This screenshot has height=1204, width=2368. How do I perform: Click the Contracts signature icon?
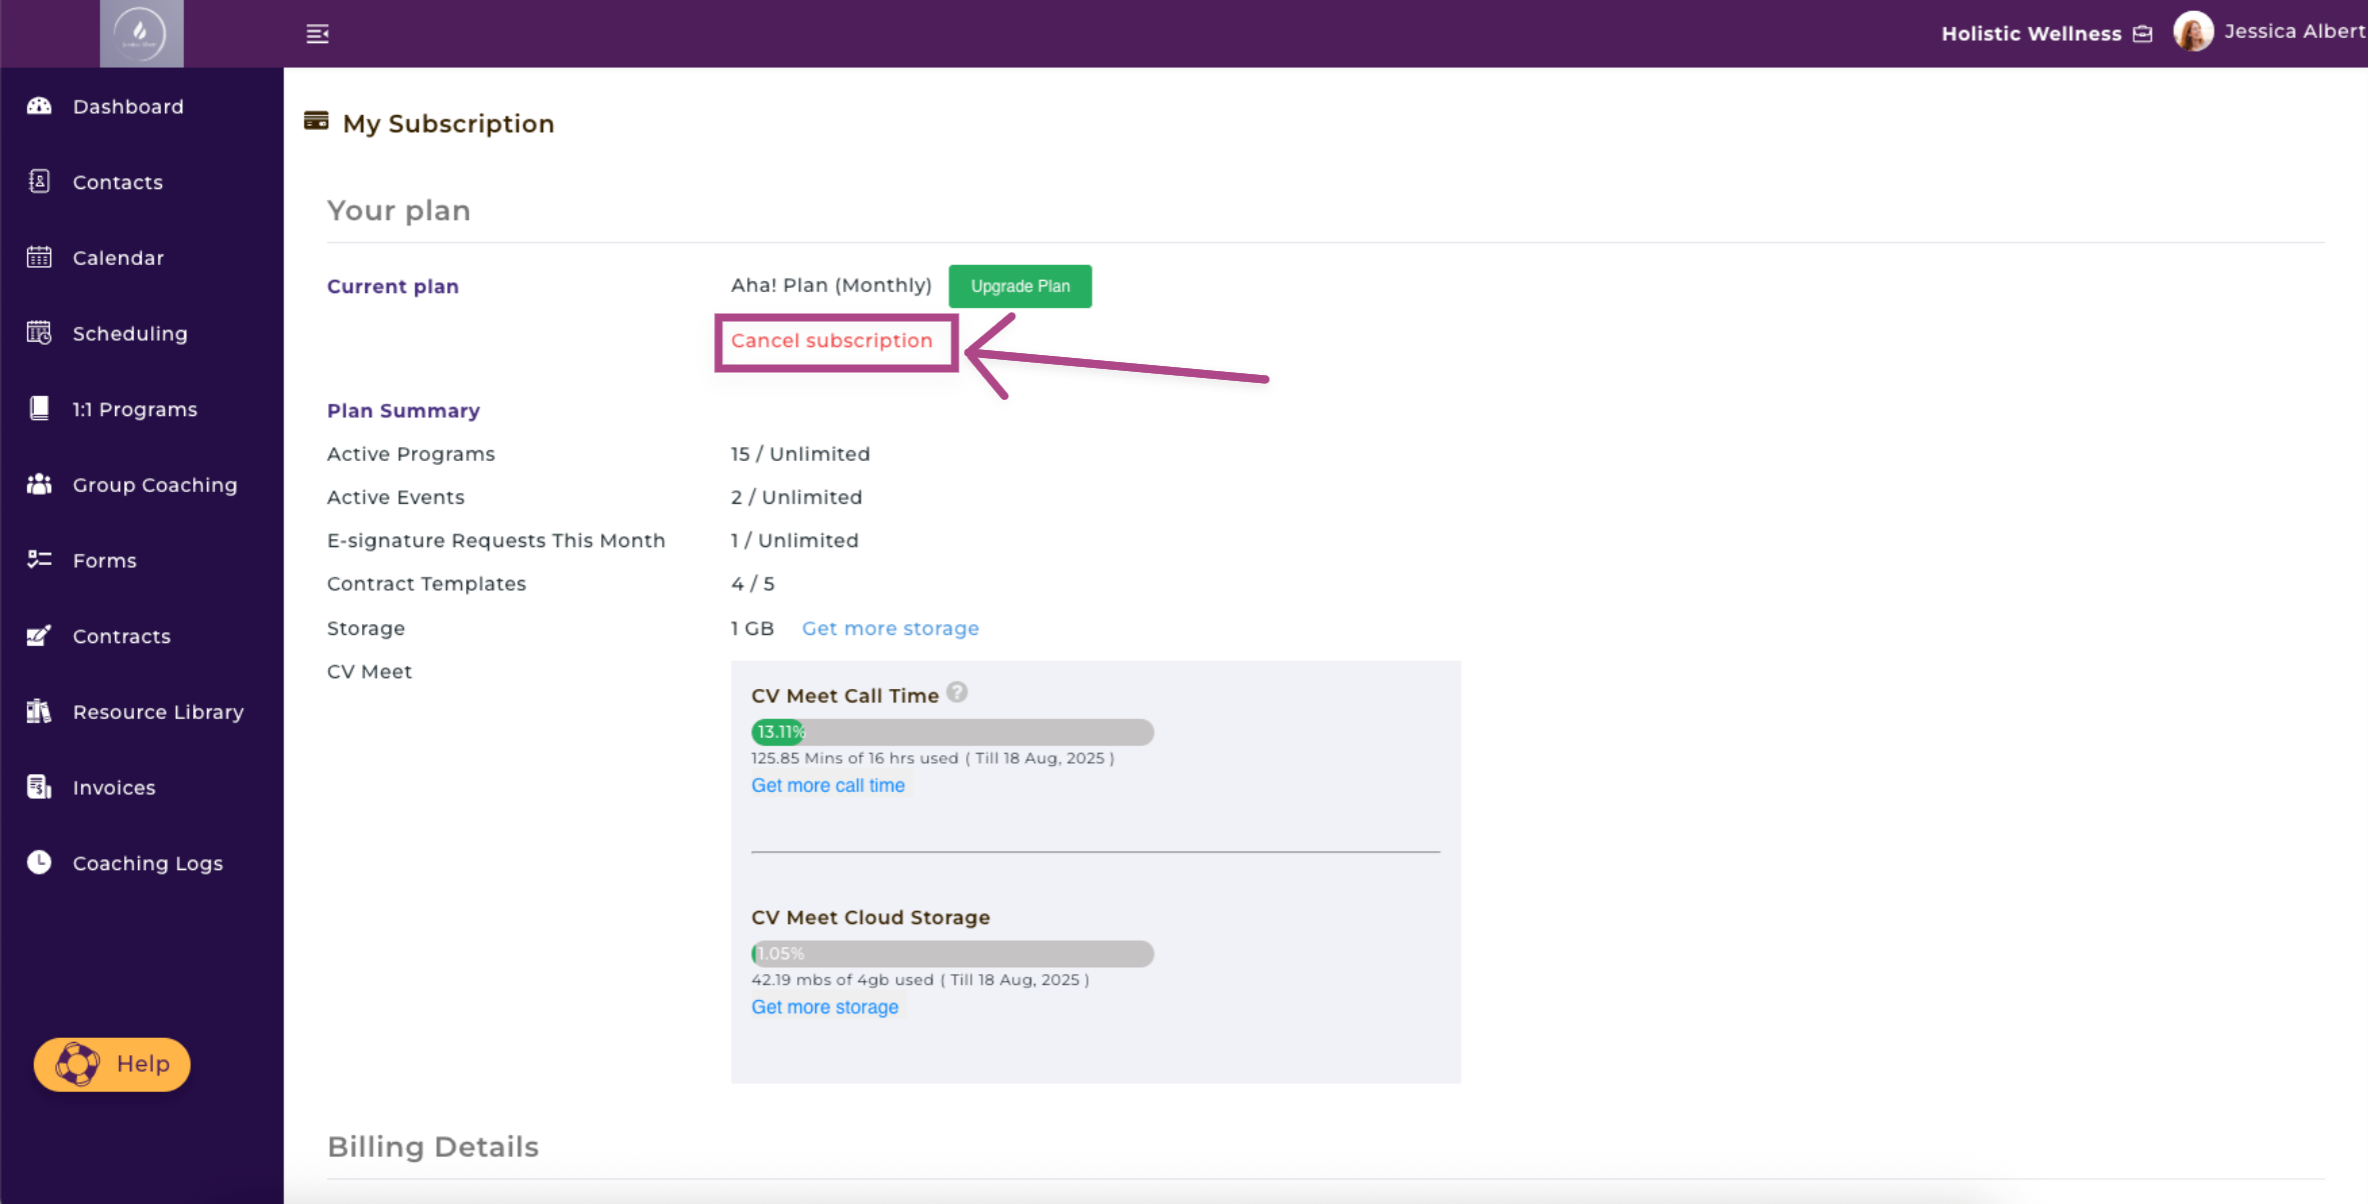(x=39, y=635)
